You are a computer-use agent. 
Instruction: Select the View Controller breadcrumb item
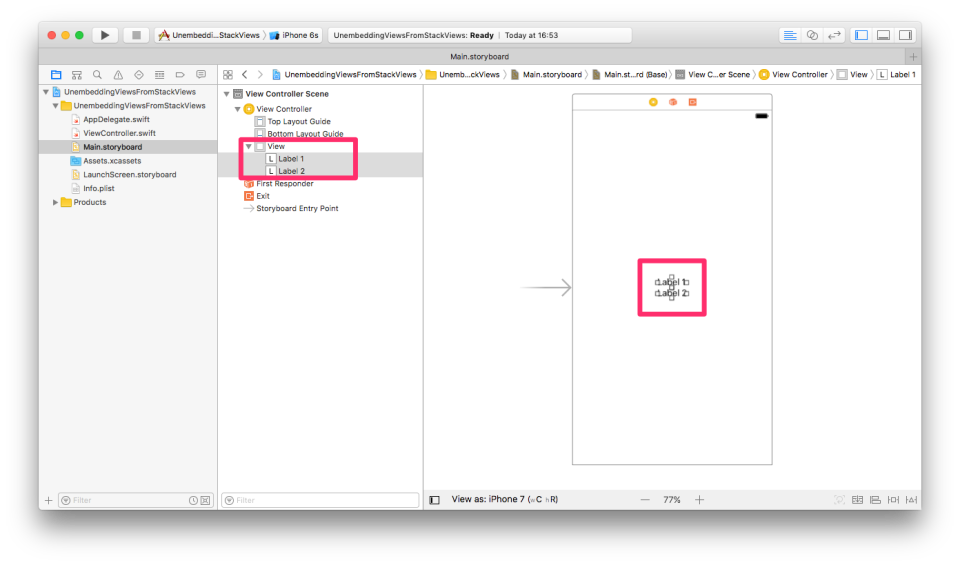(793, 75)
